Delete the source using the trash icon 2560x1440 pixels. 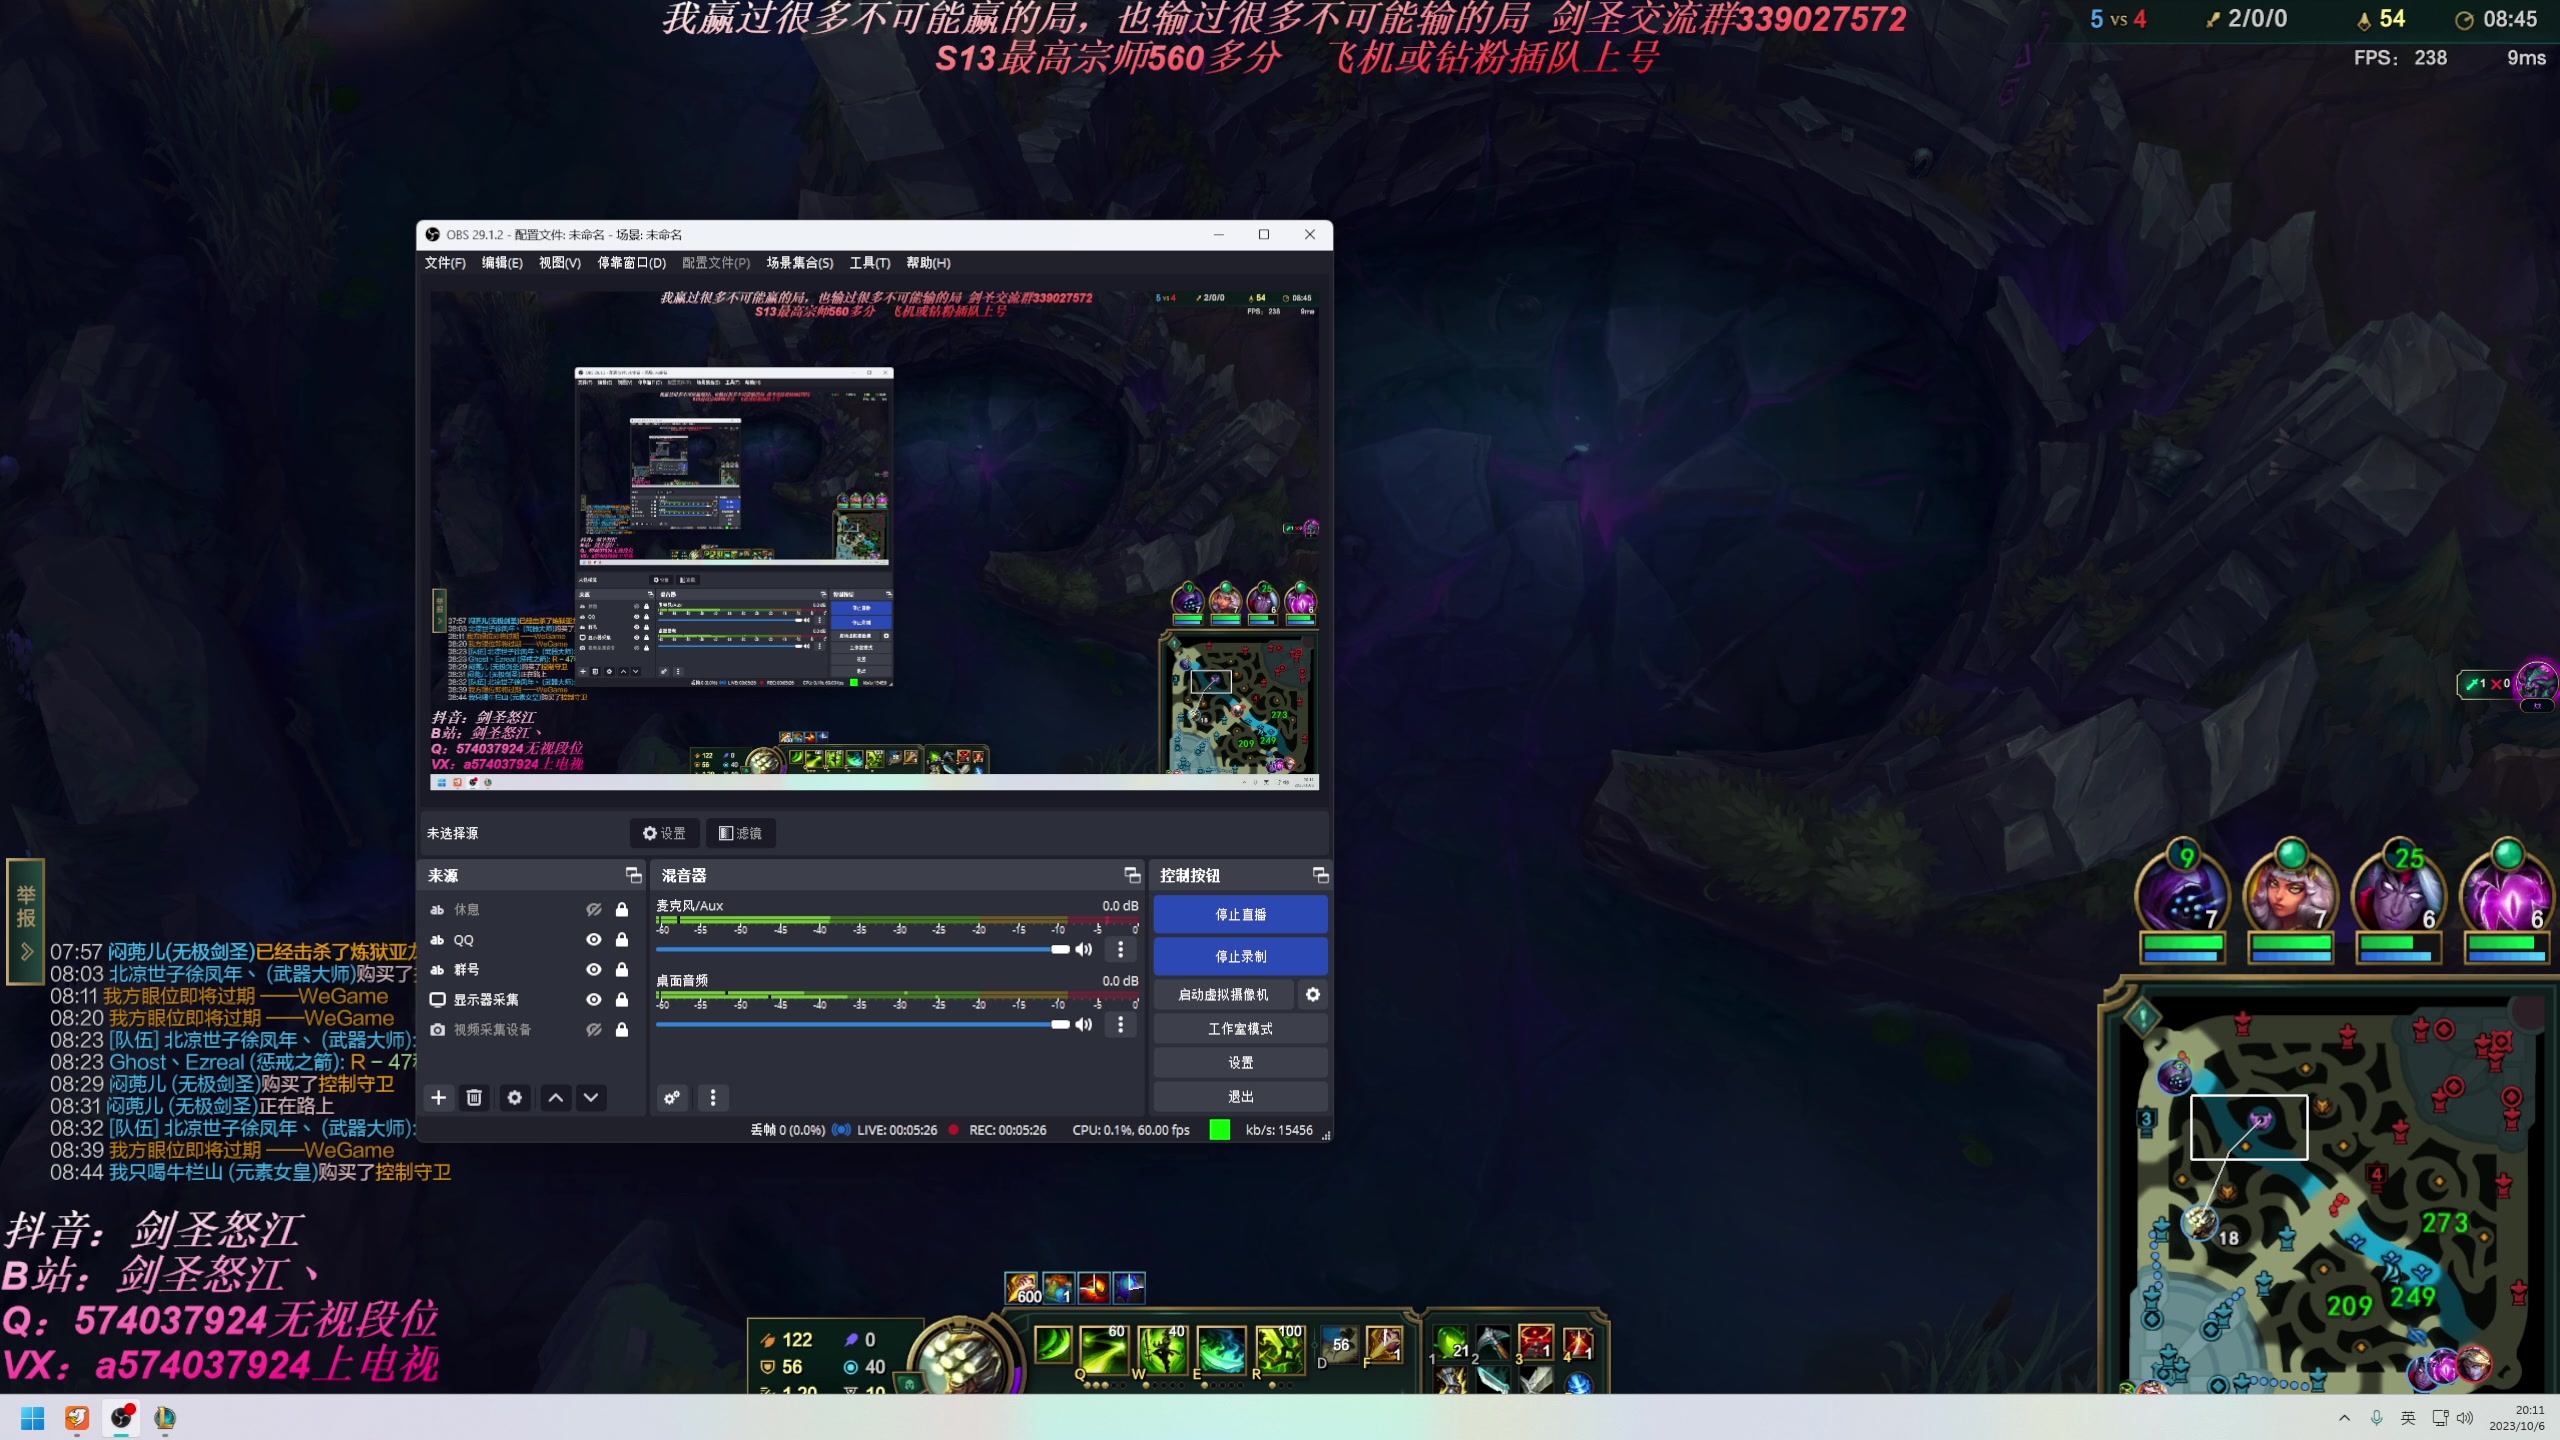[x=474, y=1097]
